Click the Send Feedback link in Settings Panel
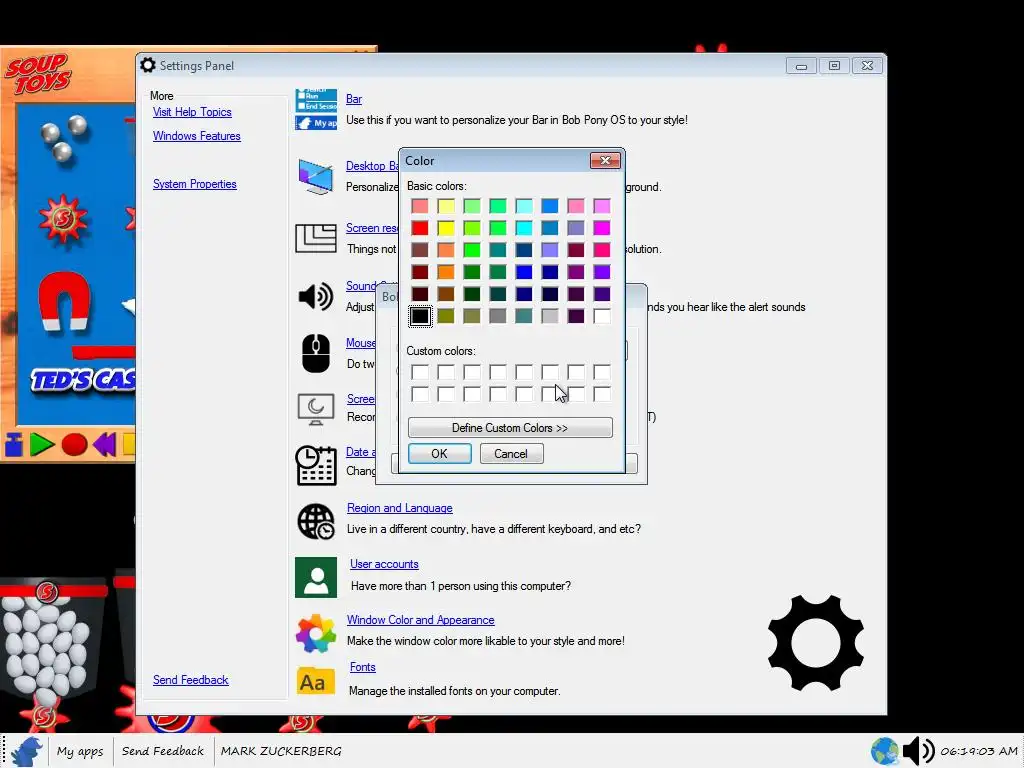Screen dimensions: 1024x768 click(x=191, y=680)
